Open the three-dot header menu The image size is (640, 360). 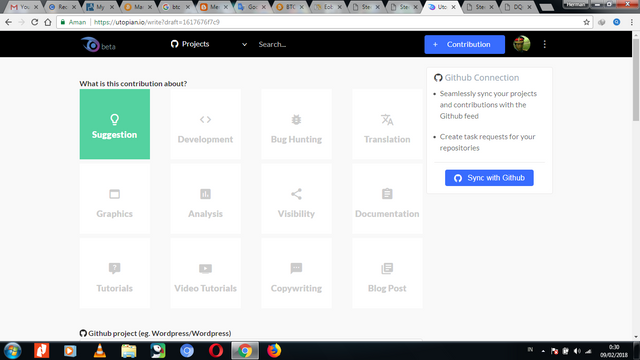(544, 44)
